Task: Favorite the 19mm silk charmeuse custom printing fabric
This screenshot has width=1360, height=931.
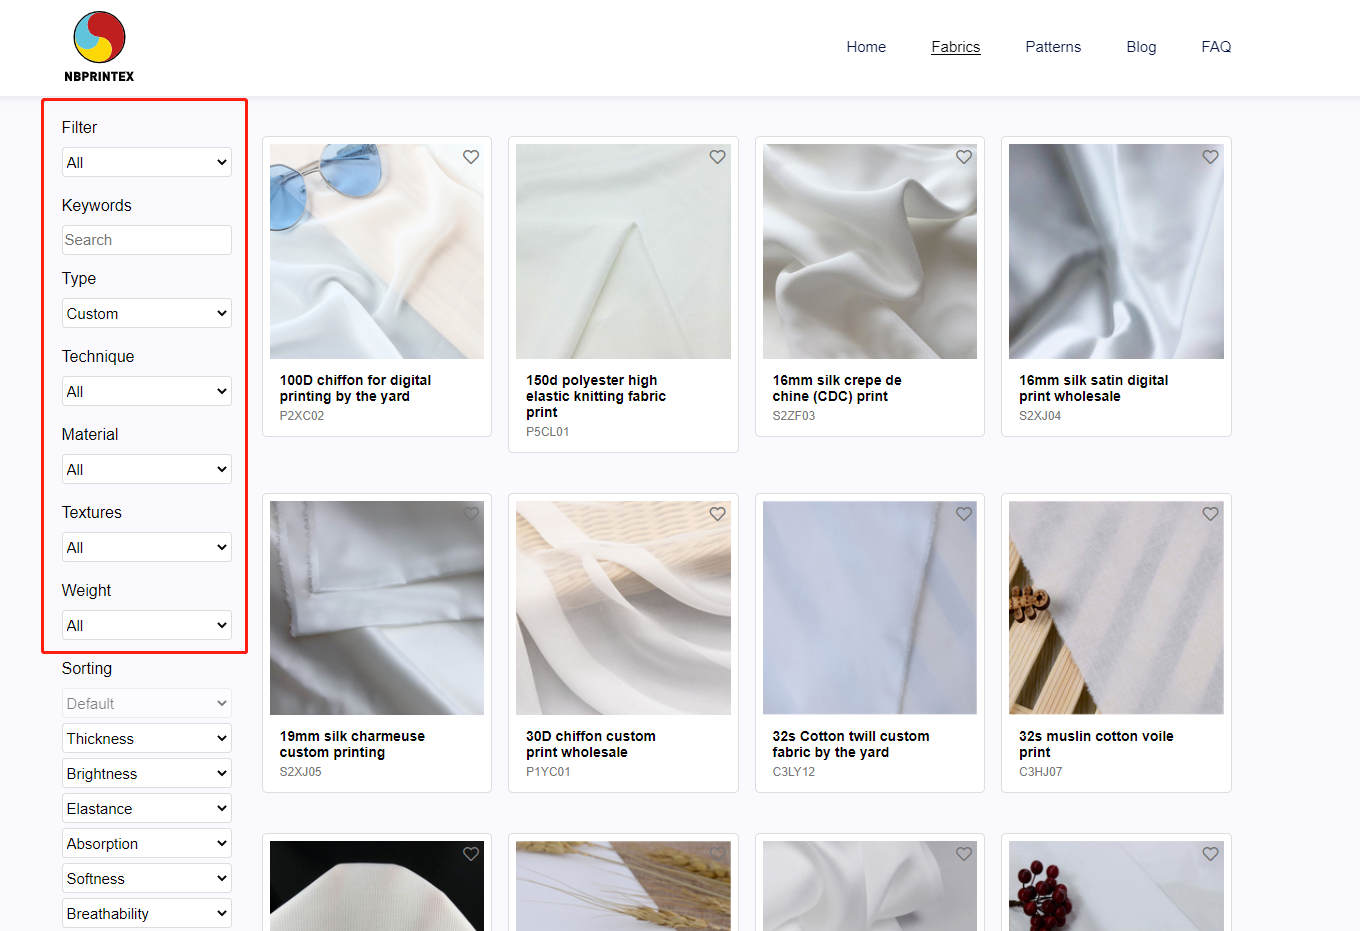Action: [471, 514]
